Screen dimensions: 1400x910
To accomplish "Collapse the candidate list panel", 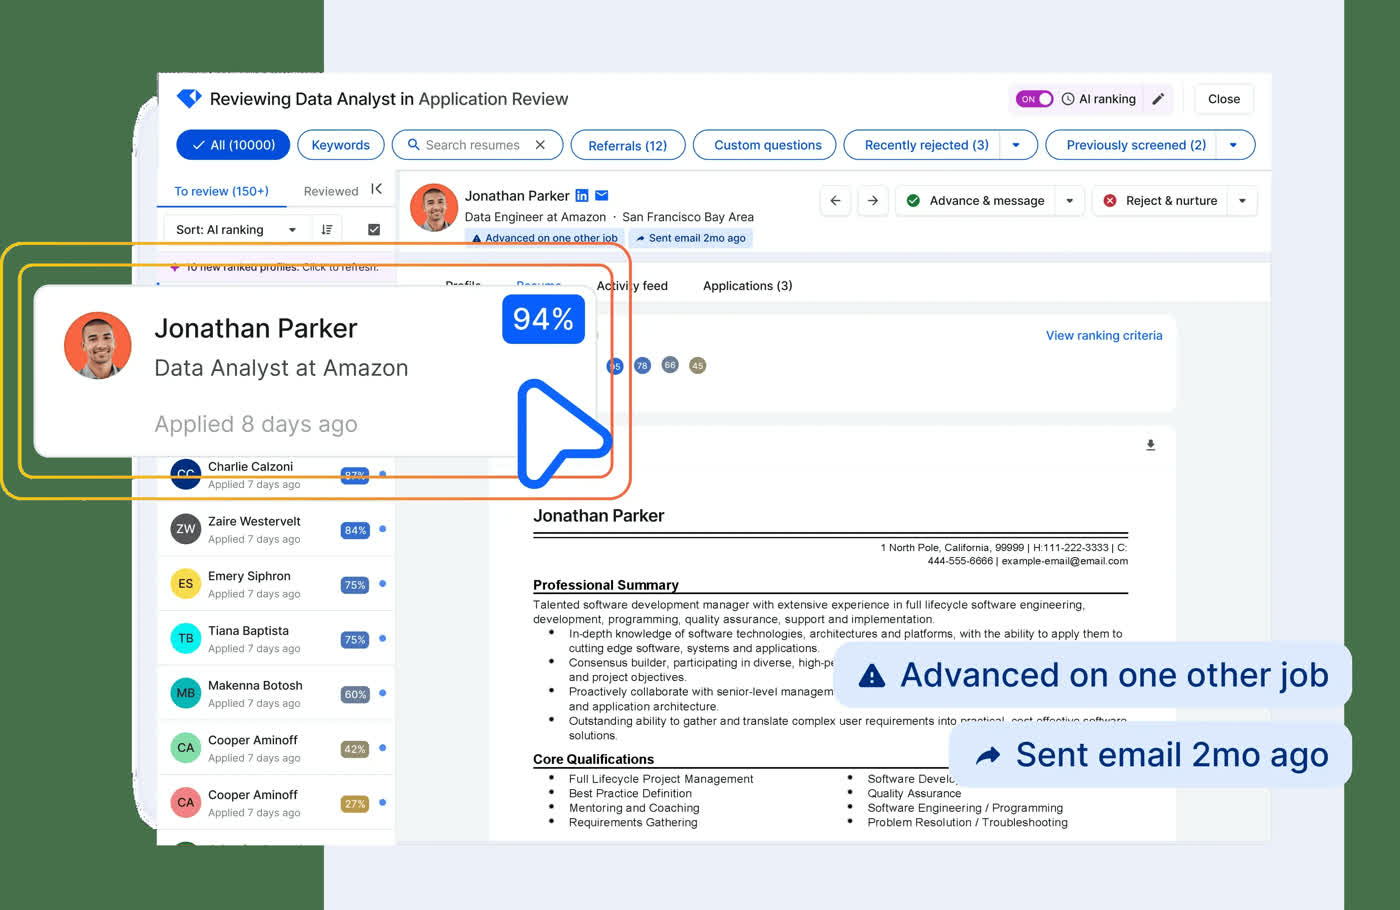I will click(x=377, y=189).
